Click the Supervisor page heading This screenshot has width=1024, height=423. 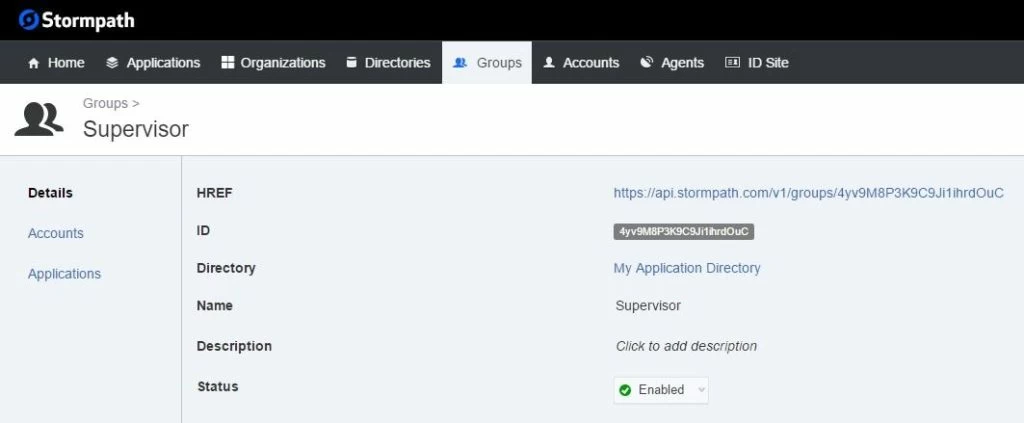click(136, 129)
